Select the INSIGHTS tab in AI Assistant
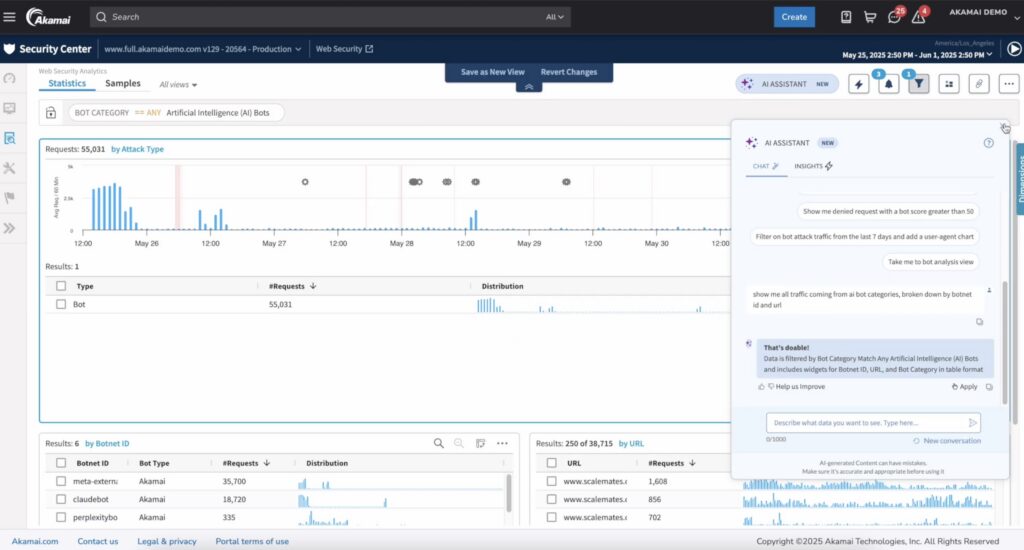Screen dimensions: 1024x550 pyautogui.click(x=813, y=167)
